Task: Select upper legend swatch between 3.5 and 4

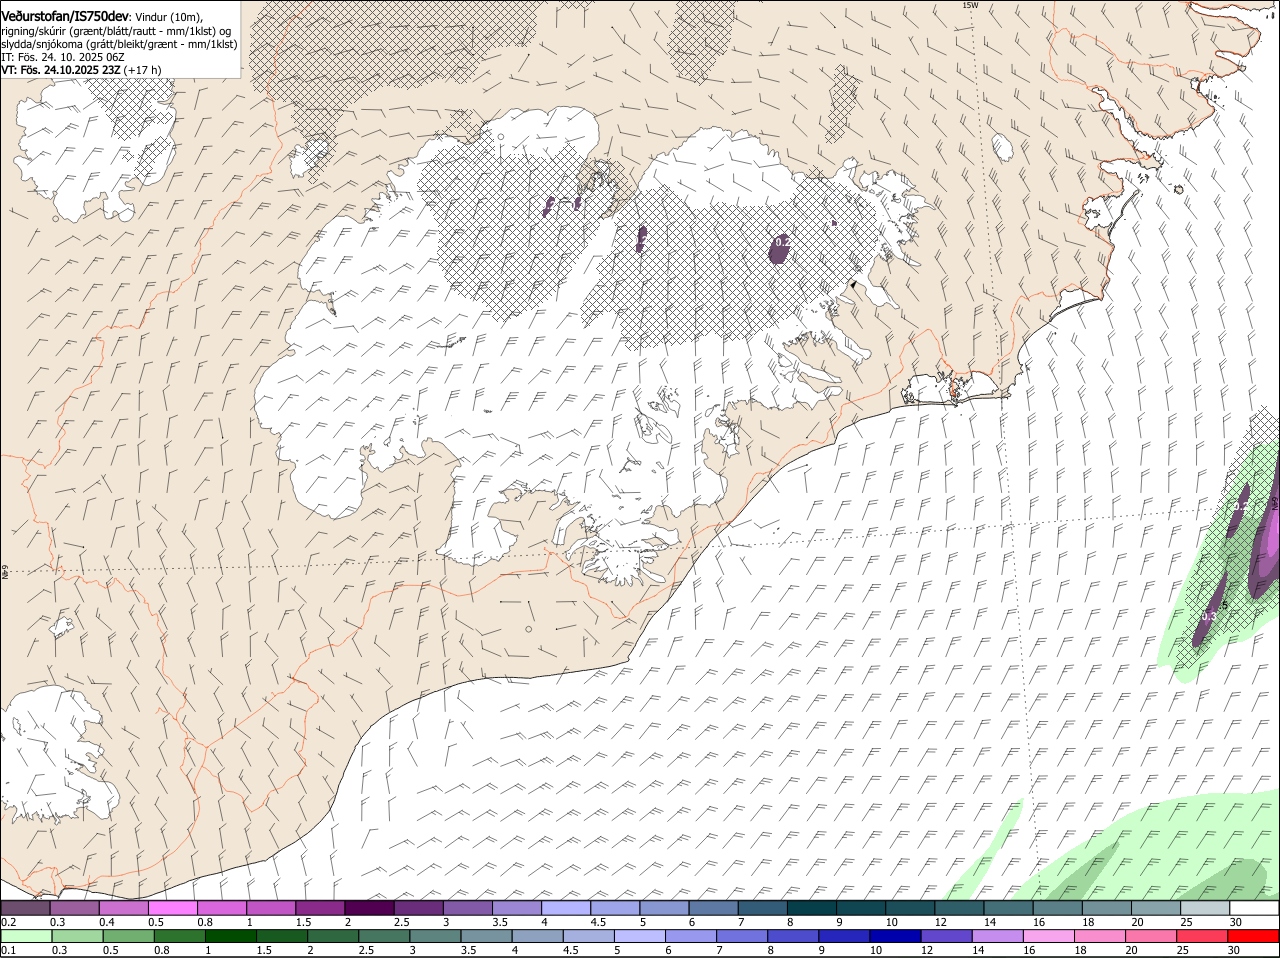Action: click(x=517, y=908)
